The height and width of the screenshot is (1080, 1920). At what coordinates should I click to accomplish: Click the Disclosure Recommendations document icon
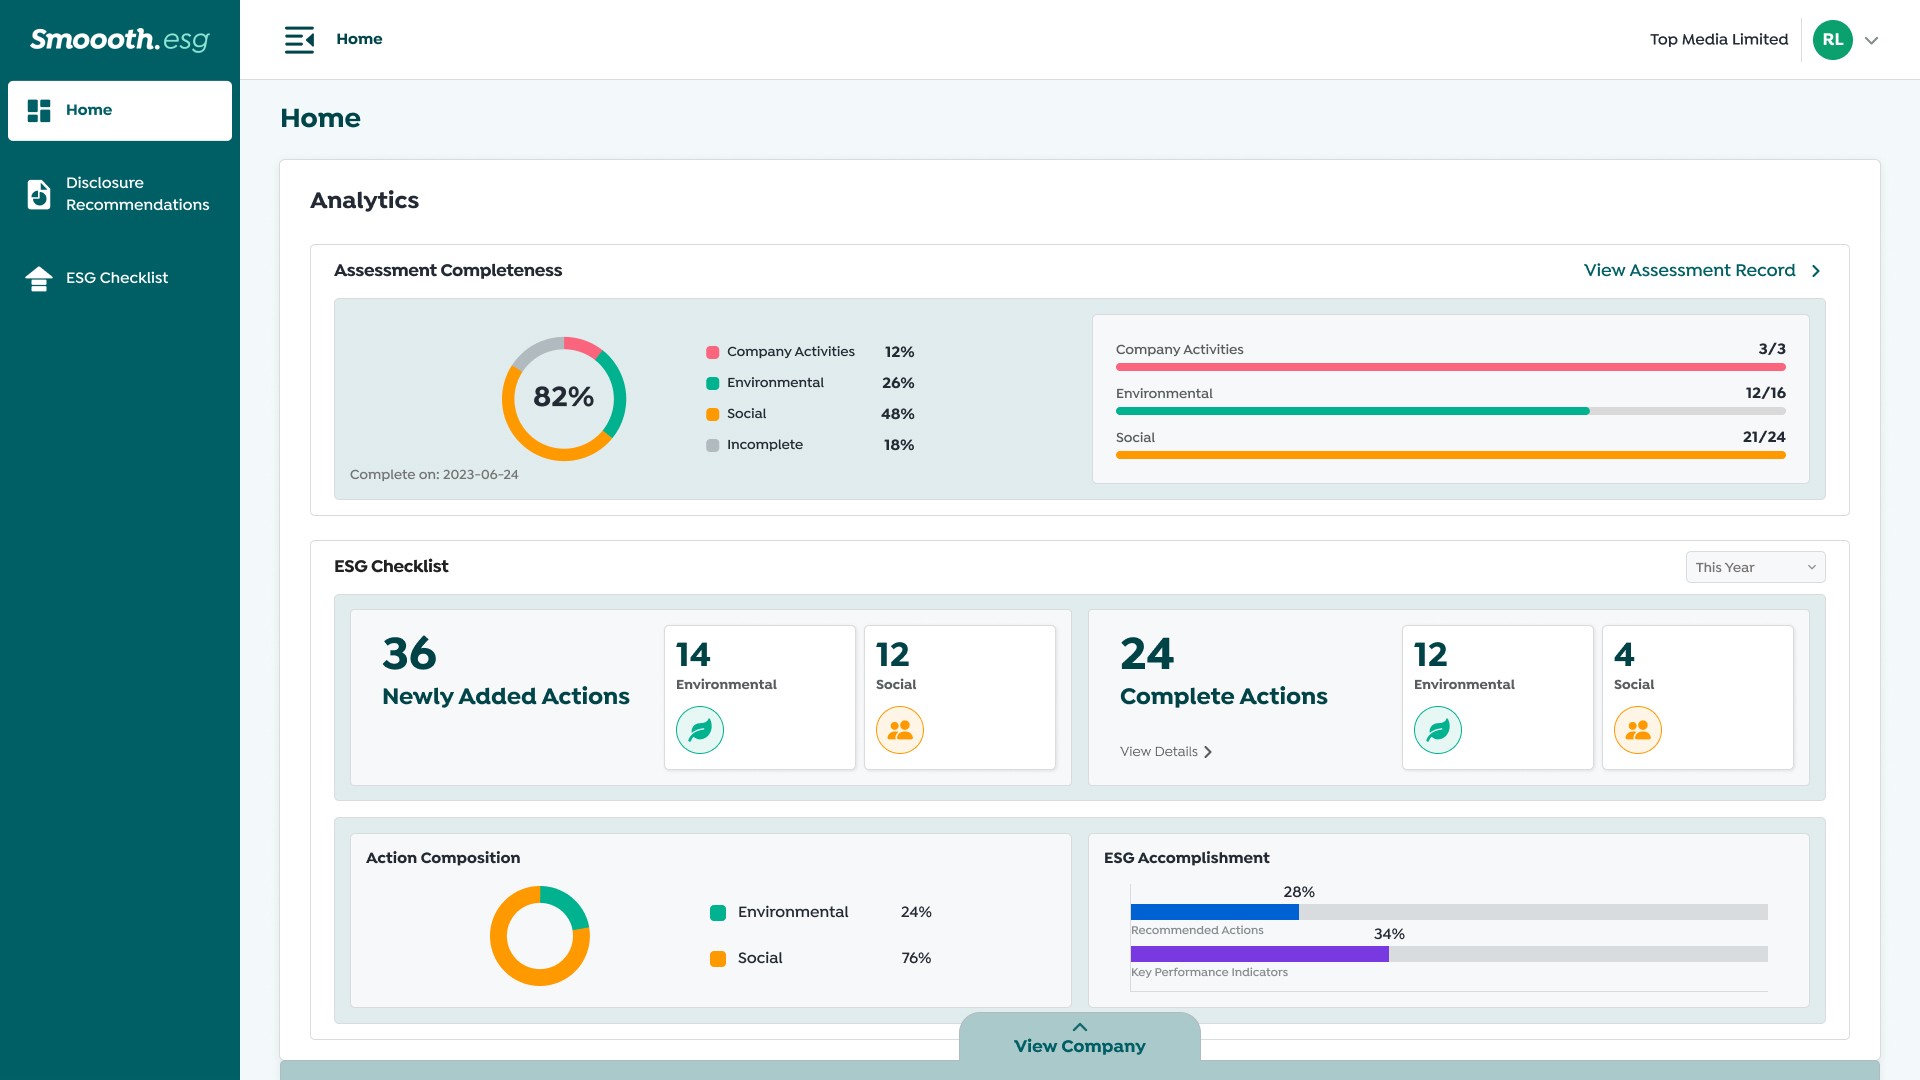[x=39, y=194]
